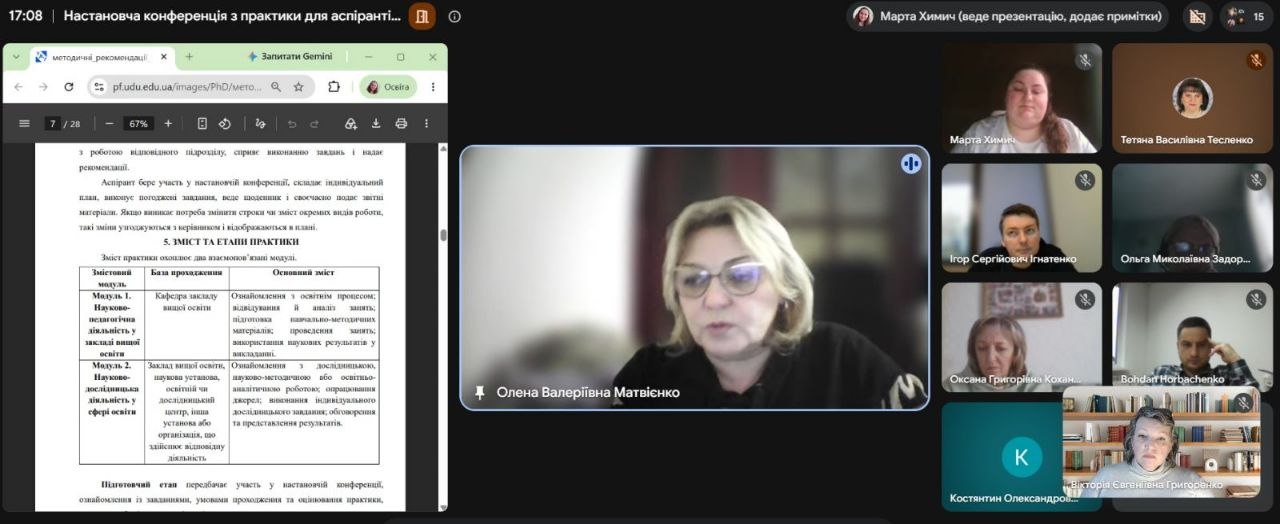
Task: Open the PDF viewer more actions menu
Action: coord(427,124)
